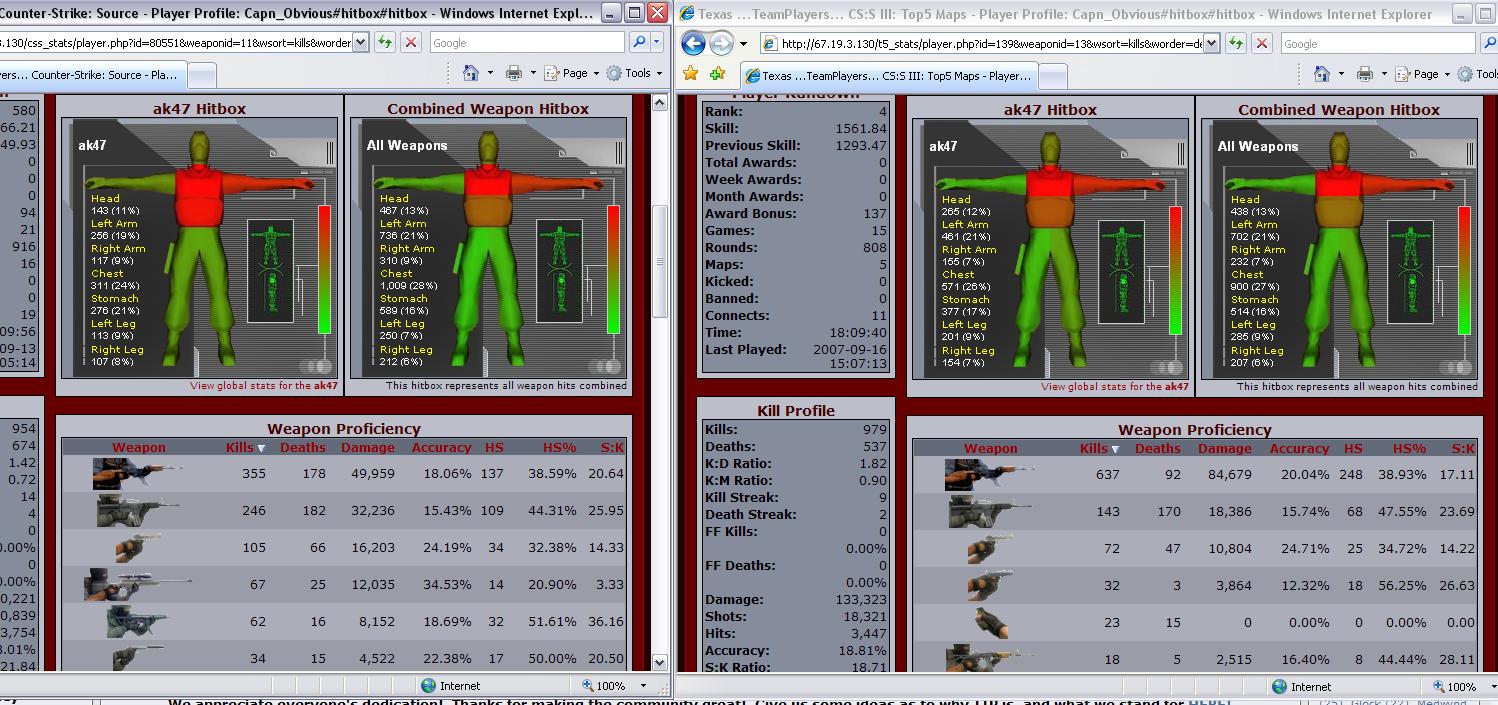Open ak47 global stats link in Texas TeamPlayers window
The image size is (1498, 705).
tap(1115, 387)
